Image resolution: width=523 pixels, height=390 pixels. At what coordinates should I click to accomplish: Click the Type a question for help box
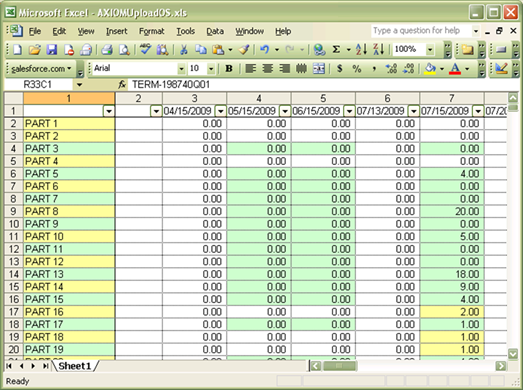[x=421, y=31]
